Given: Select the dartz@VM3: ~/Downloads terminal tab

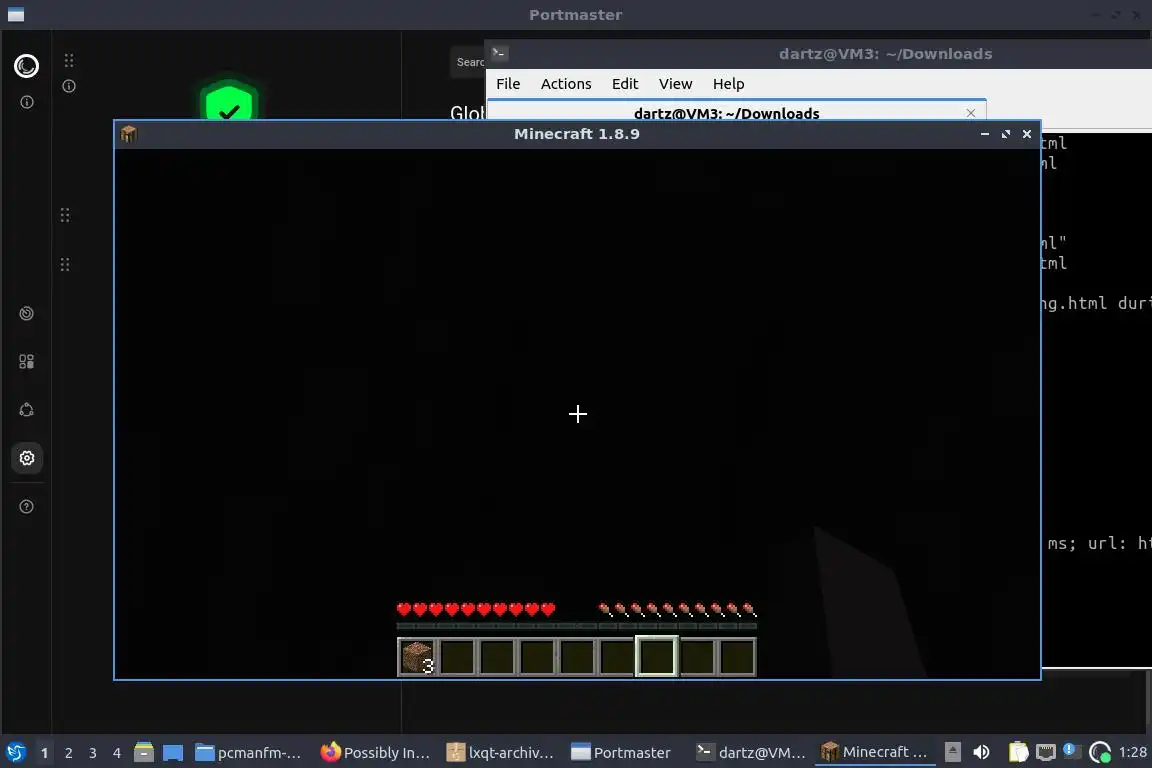Looking at the screenshot, I should [726, 112].
